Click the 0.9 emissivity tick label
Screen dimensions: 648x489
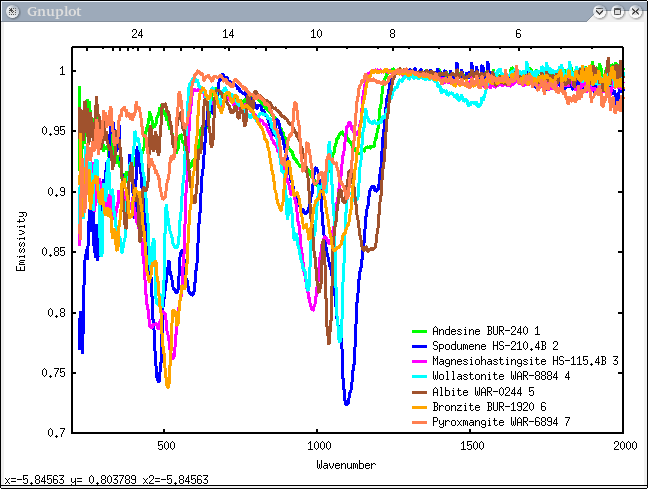pyautogui.click(x=56, y=192)
